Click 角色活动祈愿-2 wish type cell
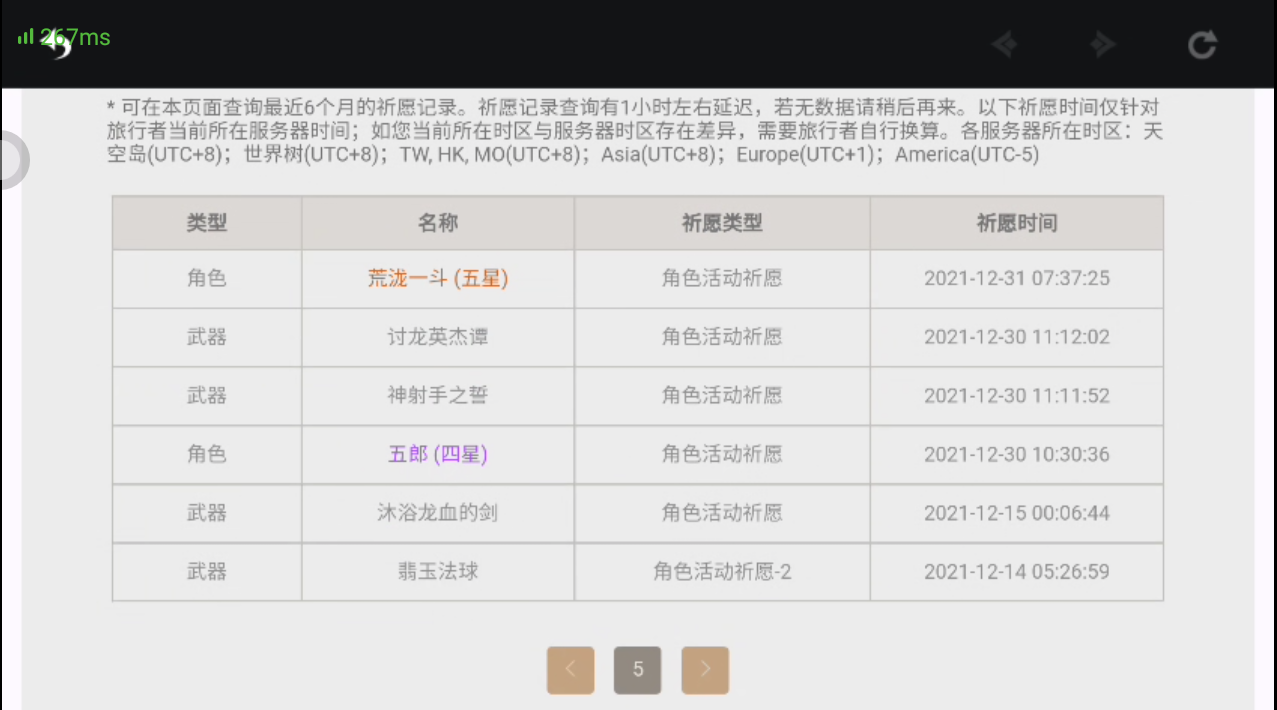This screenshot has width=1277, height=710. click(722, 572)
